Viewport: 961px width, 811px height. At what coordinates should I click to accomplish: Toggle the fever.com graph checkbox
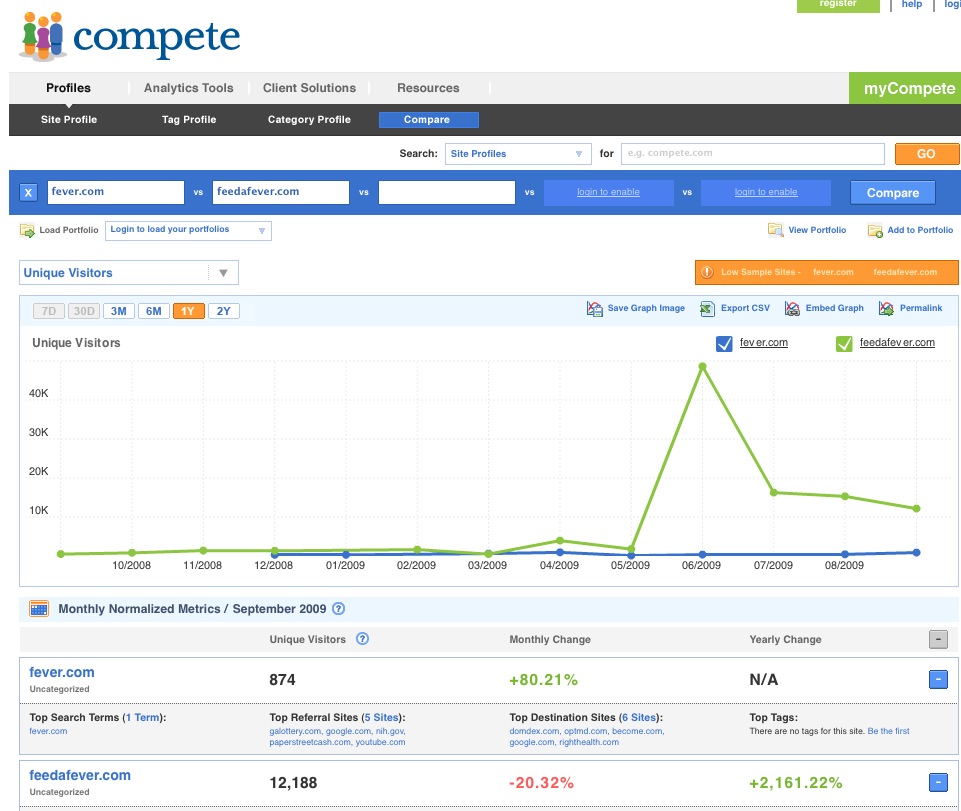(x=724, y=343)
